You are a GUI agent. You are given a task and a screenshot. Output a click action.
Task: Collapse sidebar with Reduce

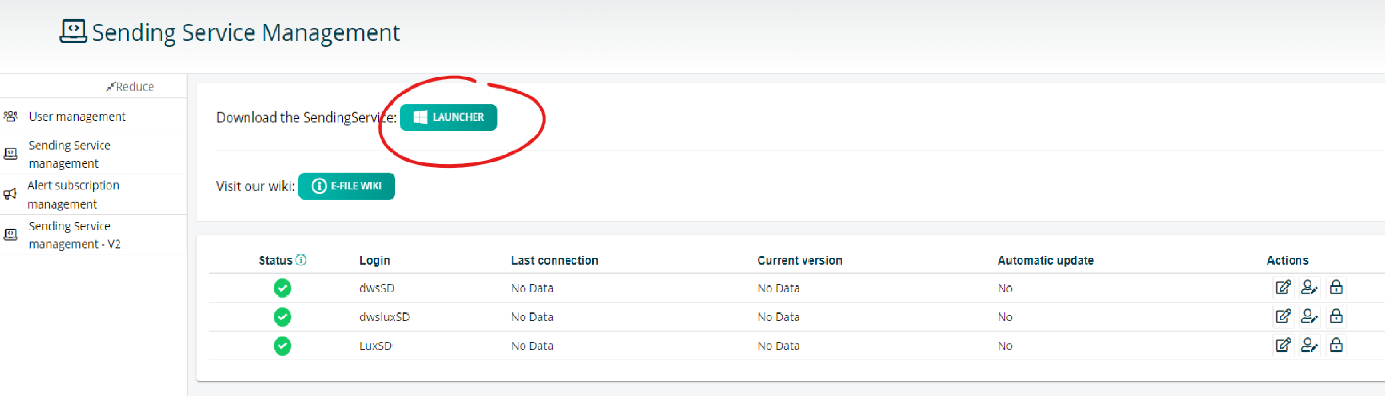tap(130, 87)
